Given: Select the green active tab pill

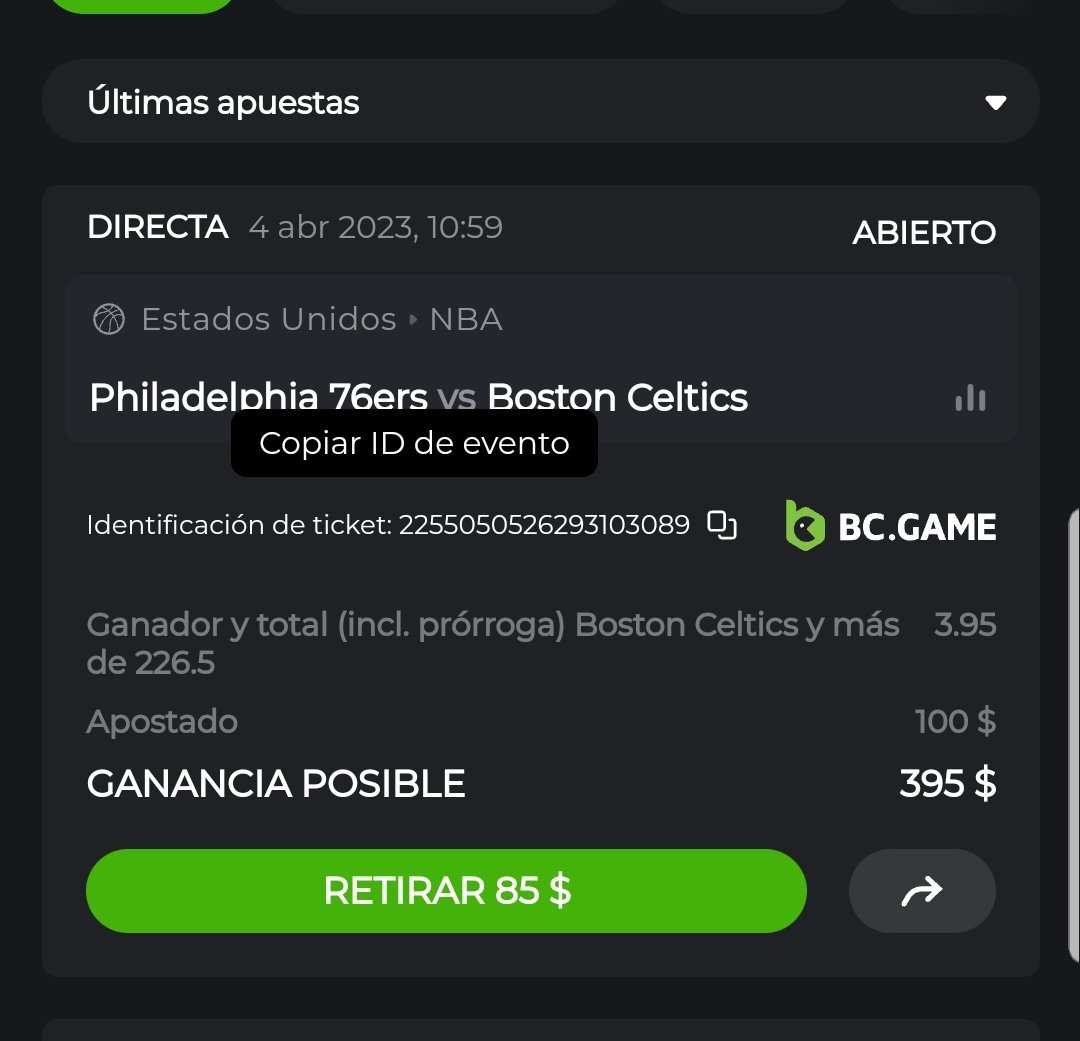Looking at the screenshot, I should (142, 4).
